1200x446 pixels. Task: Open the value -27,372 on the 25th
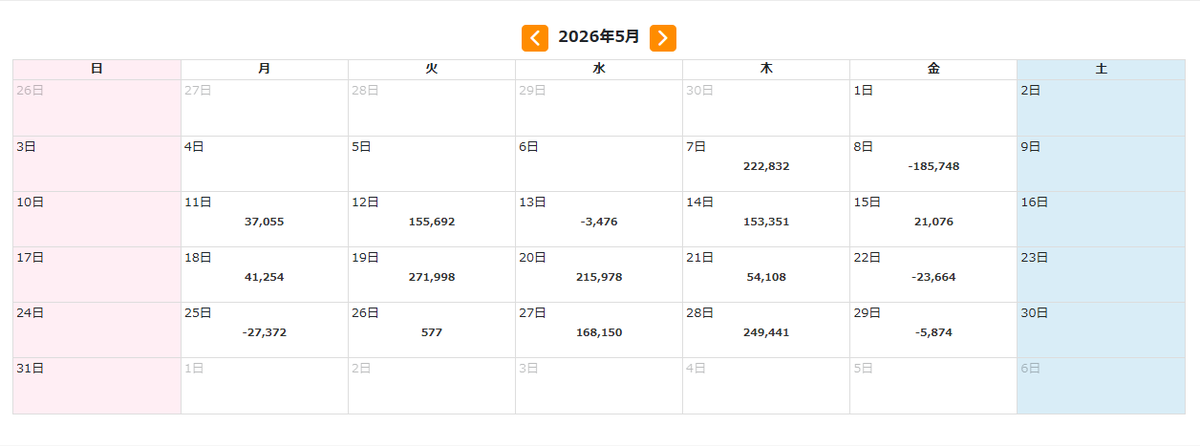(264, 332)
